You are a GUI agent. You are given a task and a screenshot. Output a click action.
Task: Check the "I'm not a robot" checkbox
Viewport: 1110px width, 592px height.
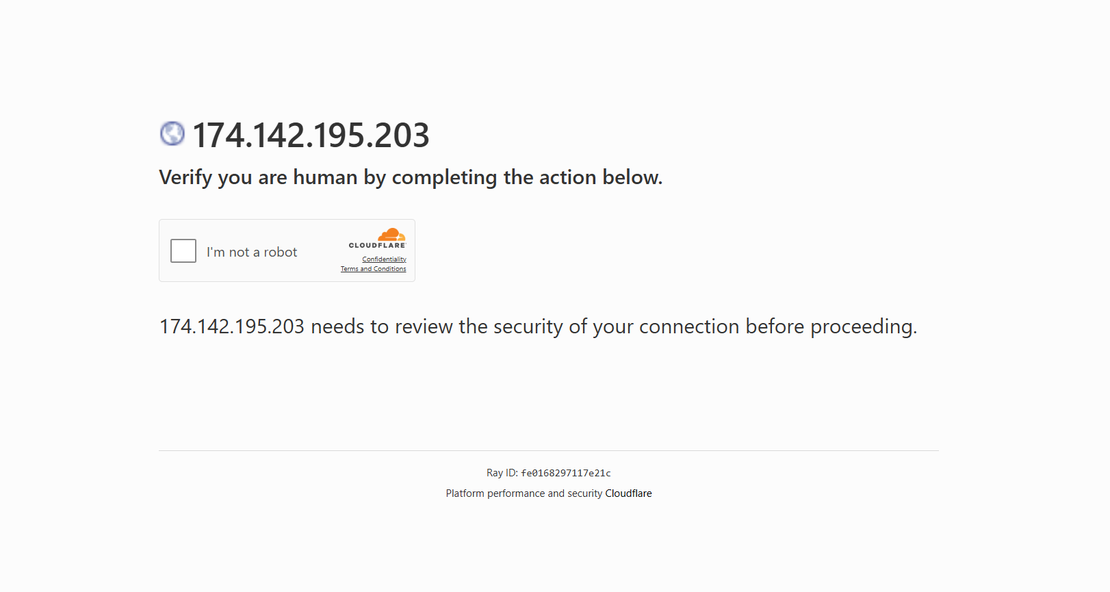pos(183,251)
